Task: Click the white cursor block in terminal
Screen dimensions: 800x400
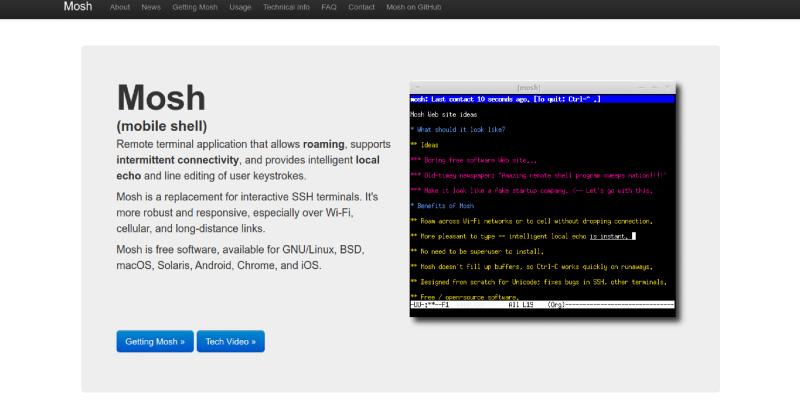Action: tap(634, 236)
